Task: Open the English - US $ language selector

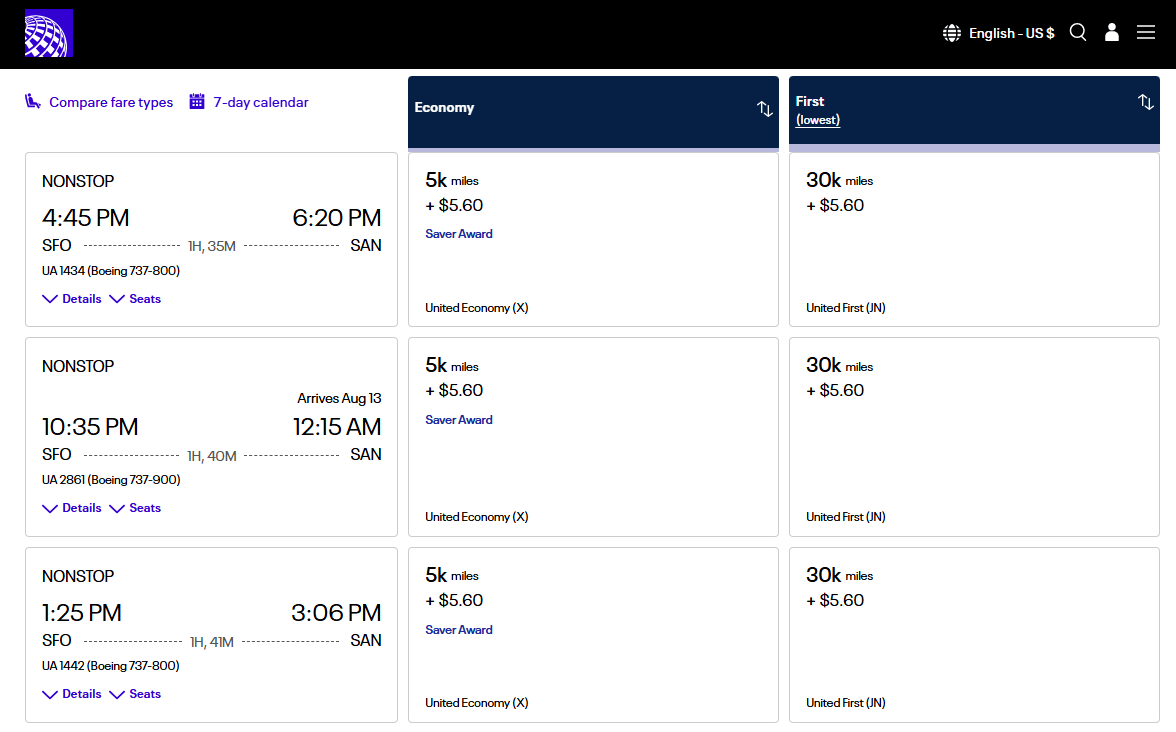Action: [x=1011, y=33]
